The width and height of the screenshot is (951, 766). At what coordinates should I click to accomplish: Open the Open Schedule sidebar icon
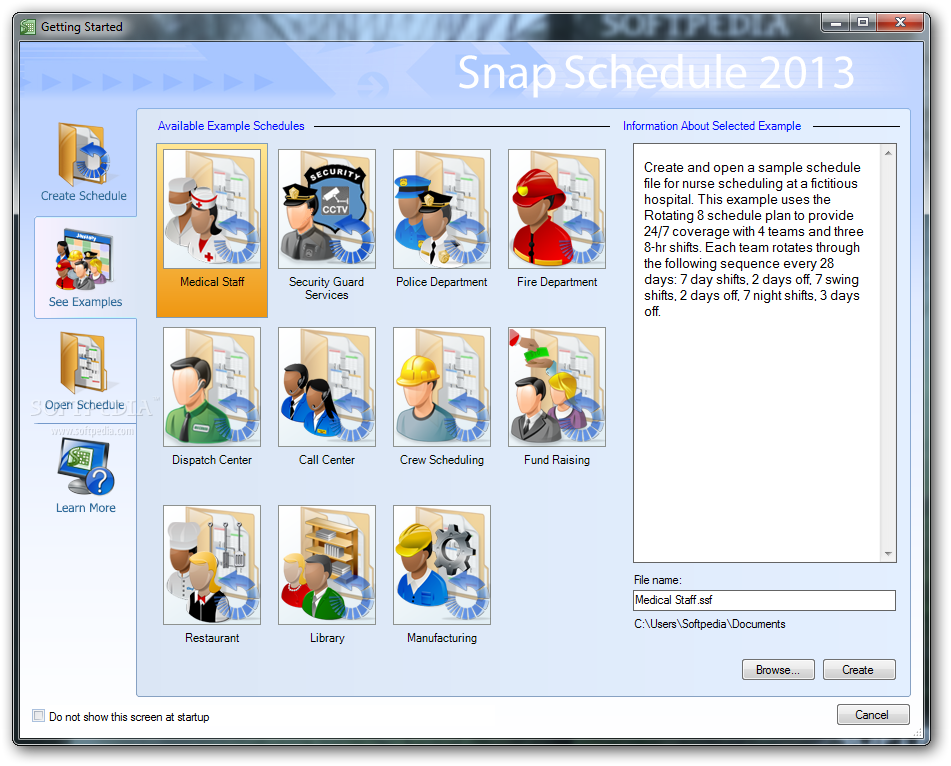point(84,363)
